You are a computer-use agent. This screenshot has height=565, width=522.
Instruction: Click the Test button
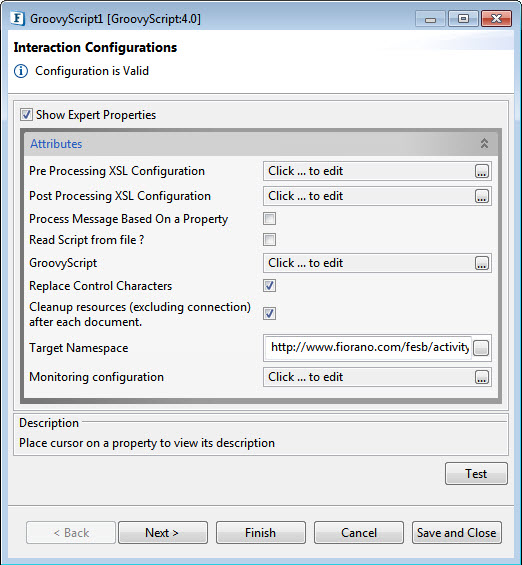[476, 473]
